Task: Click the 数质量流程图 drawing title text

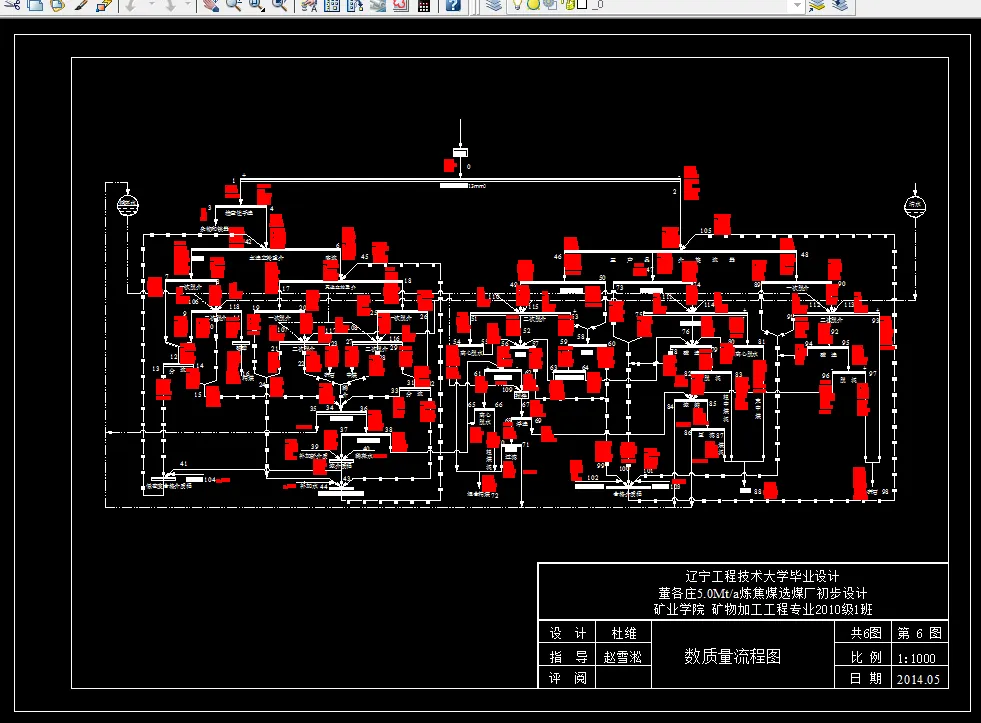Action: [733, 656]
